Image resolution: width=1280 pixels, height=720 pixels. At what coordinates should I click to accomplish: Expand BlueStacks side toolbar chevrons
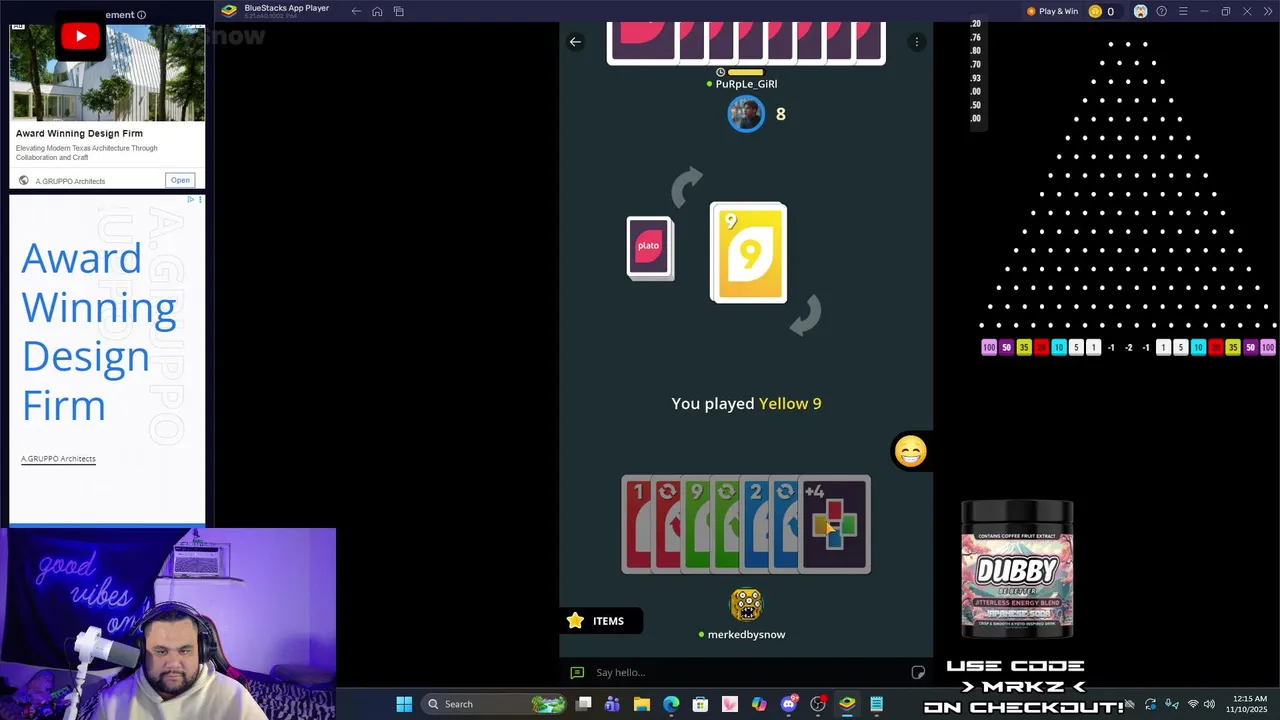1267,11
